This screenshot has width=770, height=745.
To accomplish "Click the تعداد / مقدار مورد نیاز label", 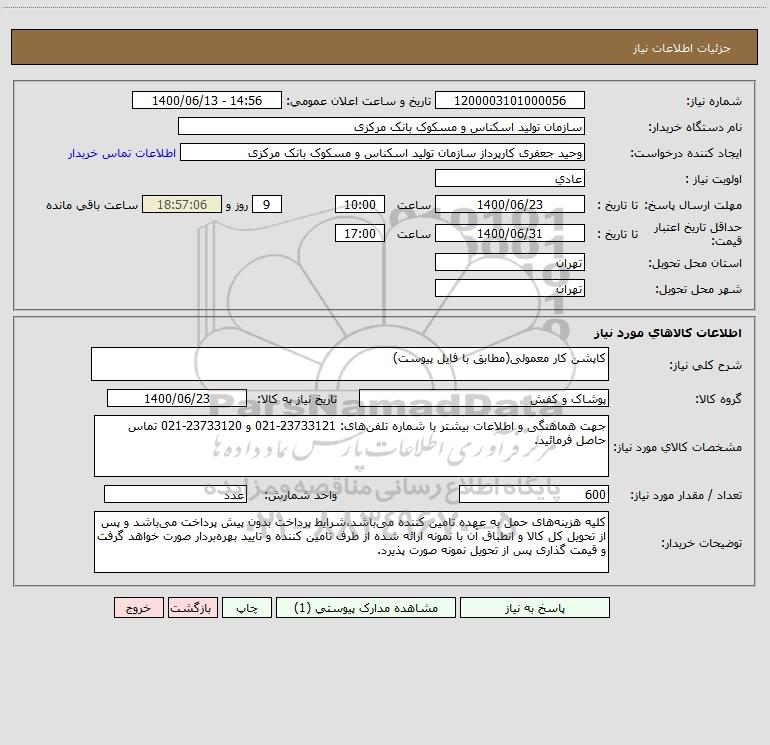I will (x=686, y=496).
